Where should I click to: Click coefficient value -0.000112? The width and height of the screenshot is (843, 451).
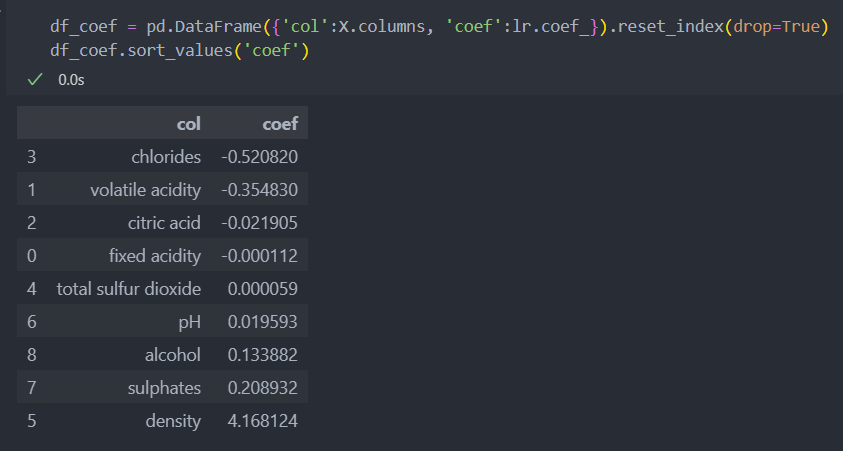pos(260,256)
